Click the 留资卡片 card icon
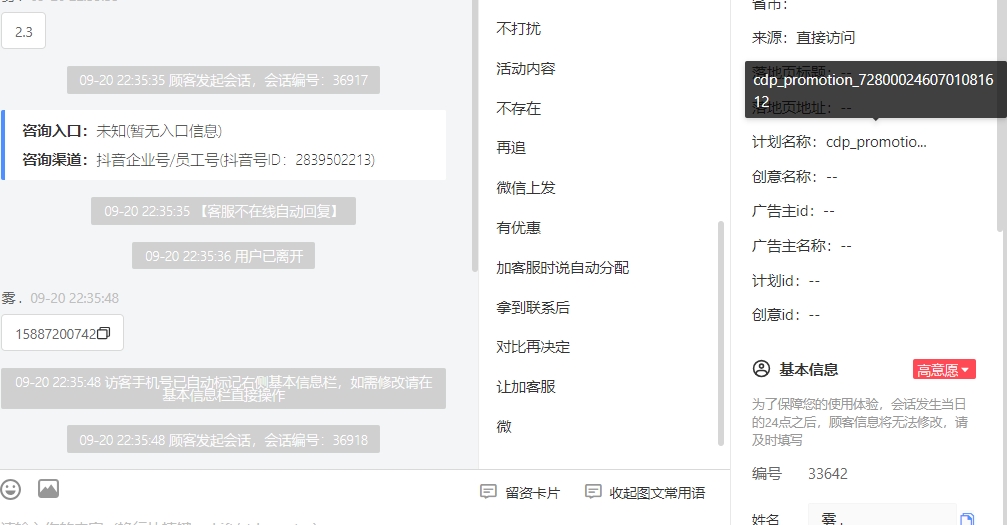Viewport: 1007px width, 525px height. click(488, 492)
